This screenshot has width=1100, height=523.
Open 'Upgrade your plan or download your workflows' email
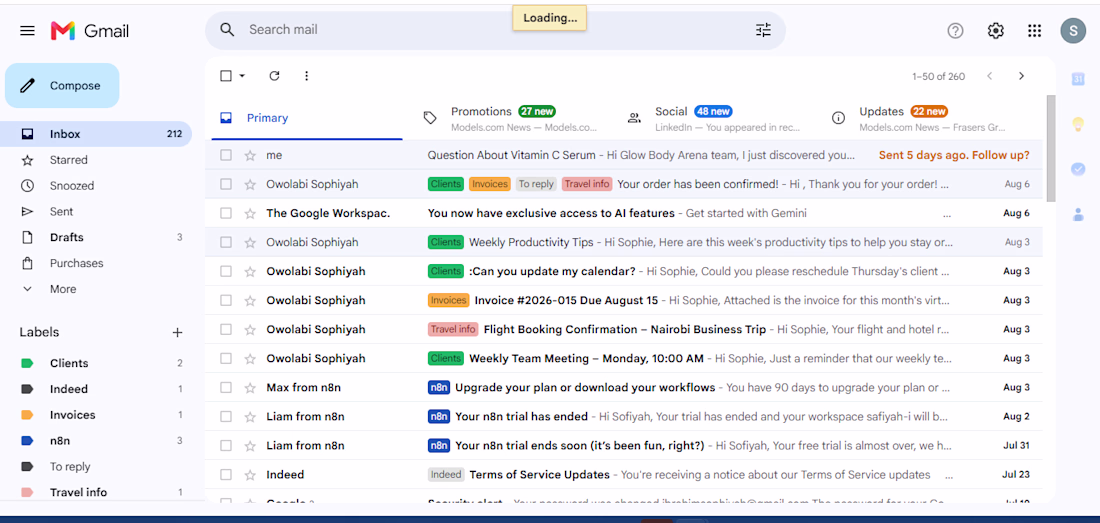pos(624,387)
